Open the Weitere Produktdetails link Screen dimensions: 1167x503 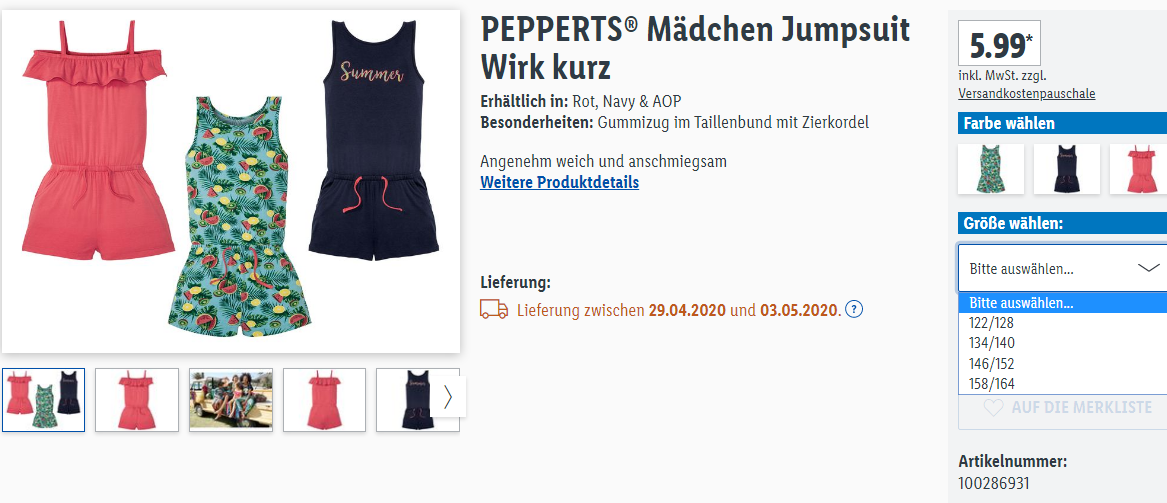click(x=560, y=182)
